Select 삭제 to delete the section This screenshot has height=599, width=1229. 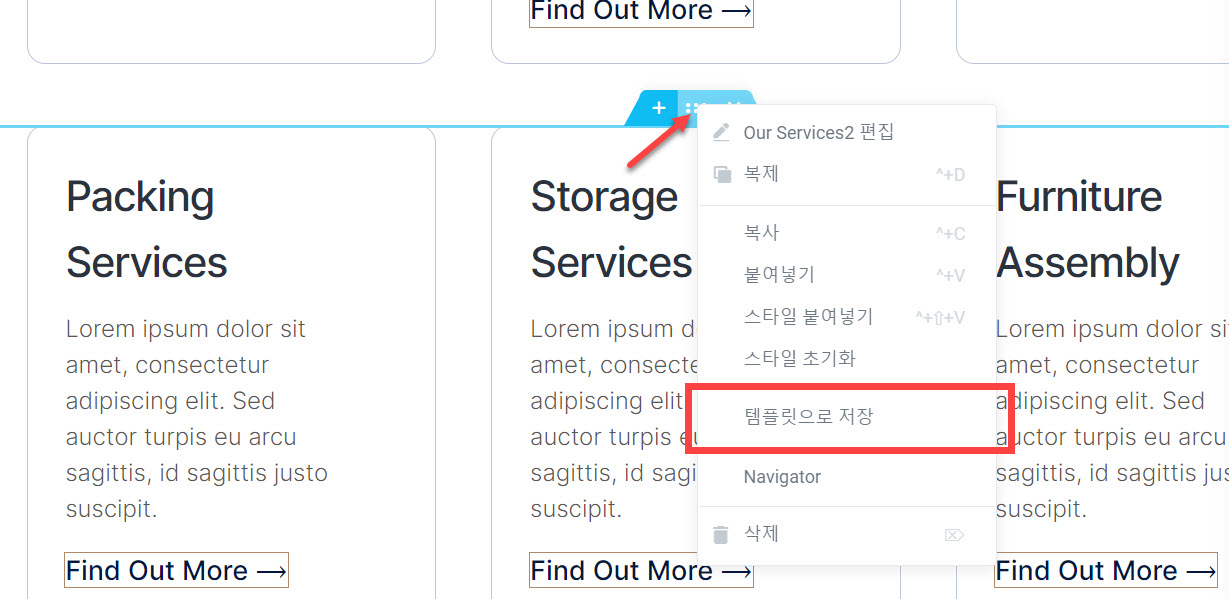(762, 533)
